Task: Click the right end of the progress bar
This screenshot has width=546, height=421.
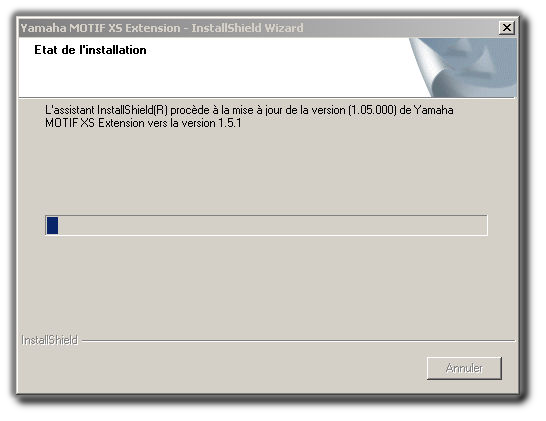Action: (481, 225)
